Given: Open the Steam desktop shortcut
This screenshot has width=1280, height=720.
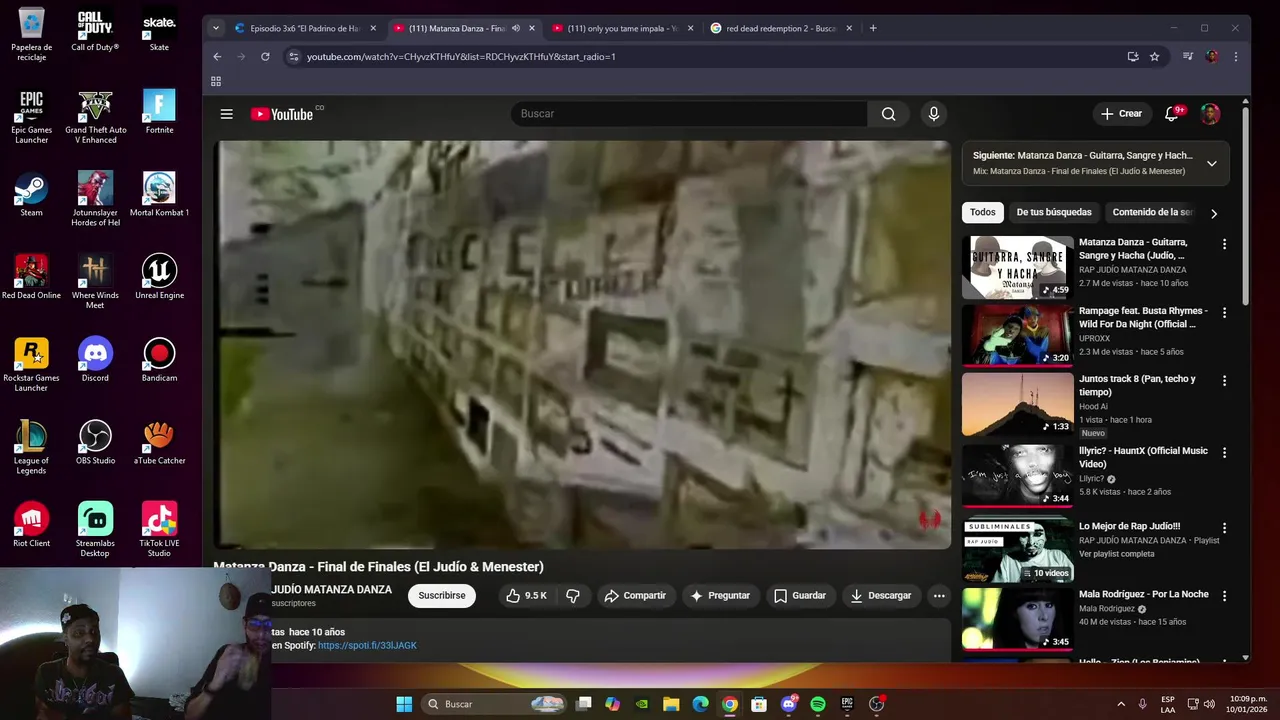Looking at the screenshot, I should [32, 194].
